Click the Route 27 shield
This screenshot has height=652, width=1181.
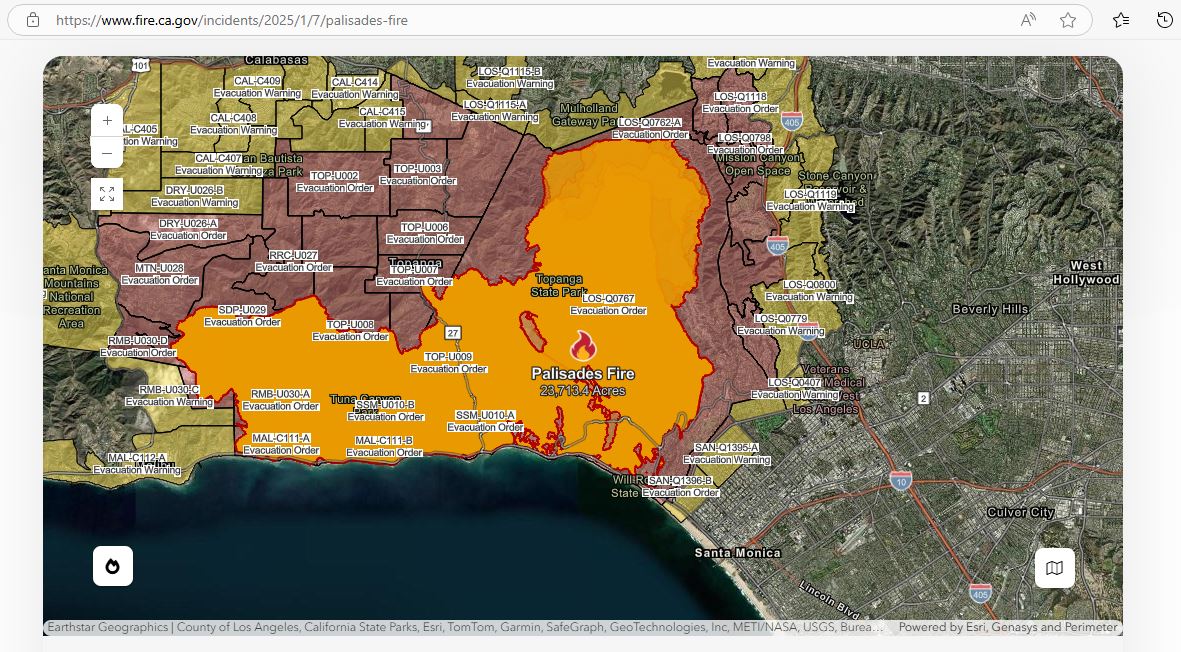click(452, 333)
